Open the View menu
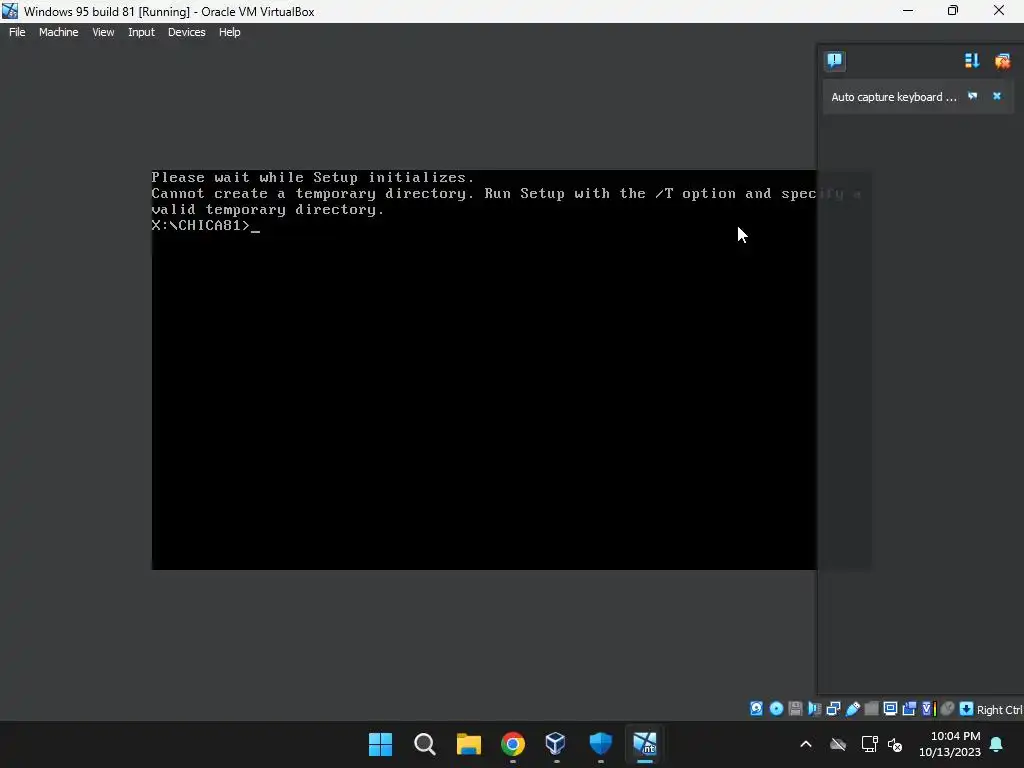1024x768 pixels. (103, 32)
